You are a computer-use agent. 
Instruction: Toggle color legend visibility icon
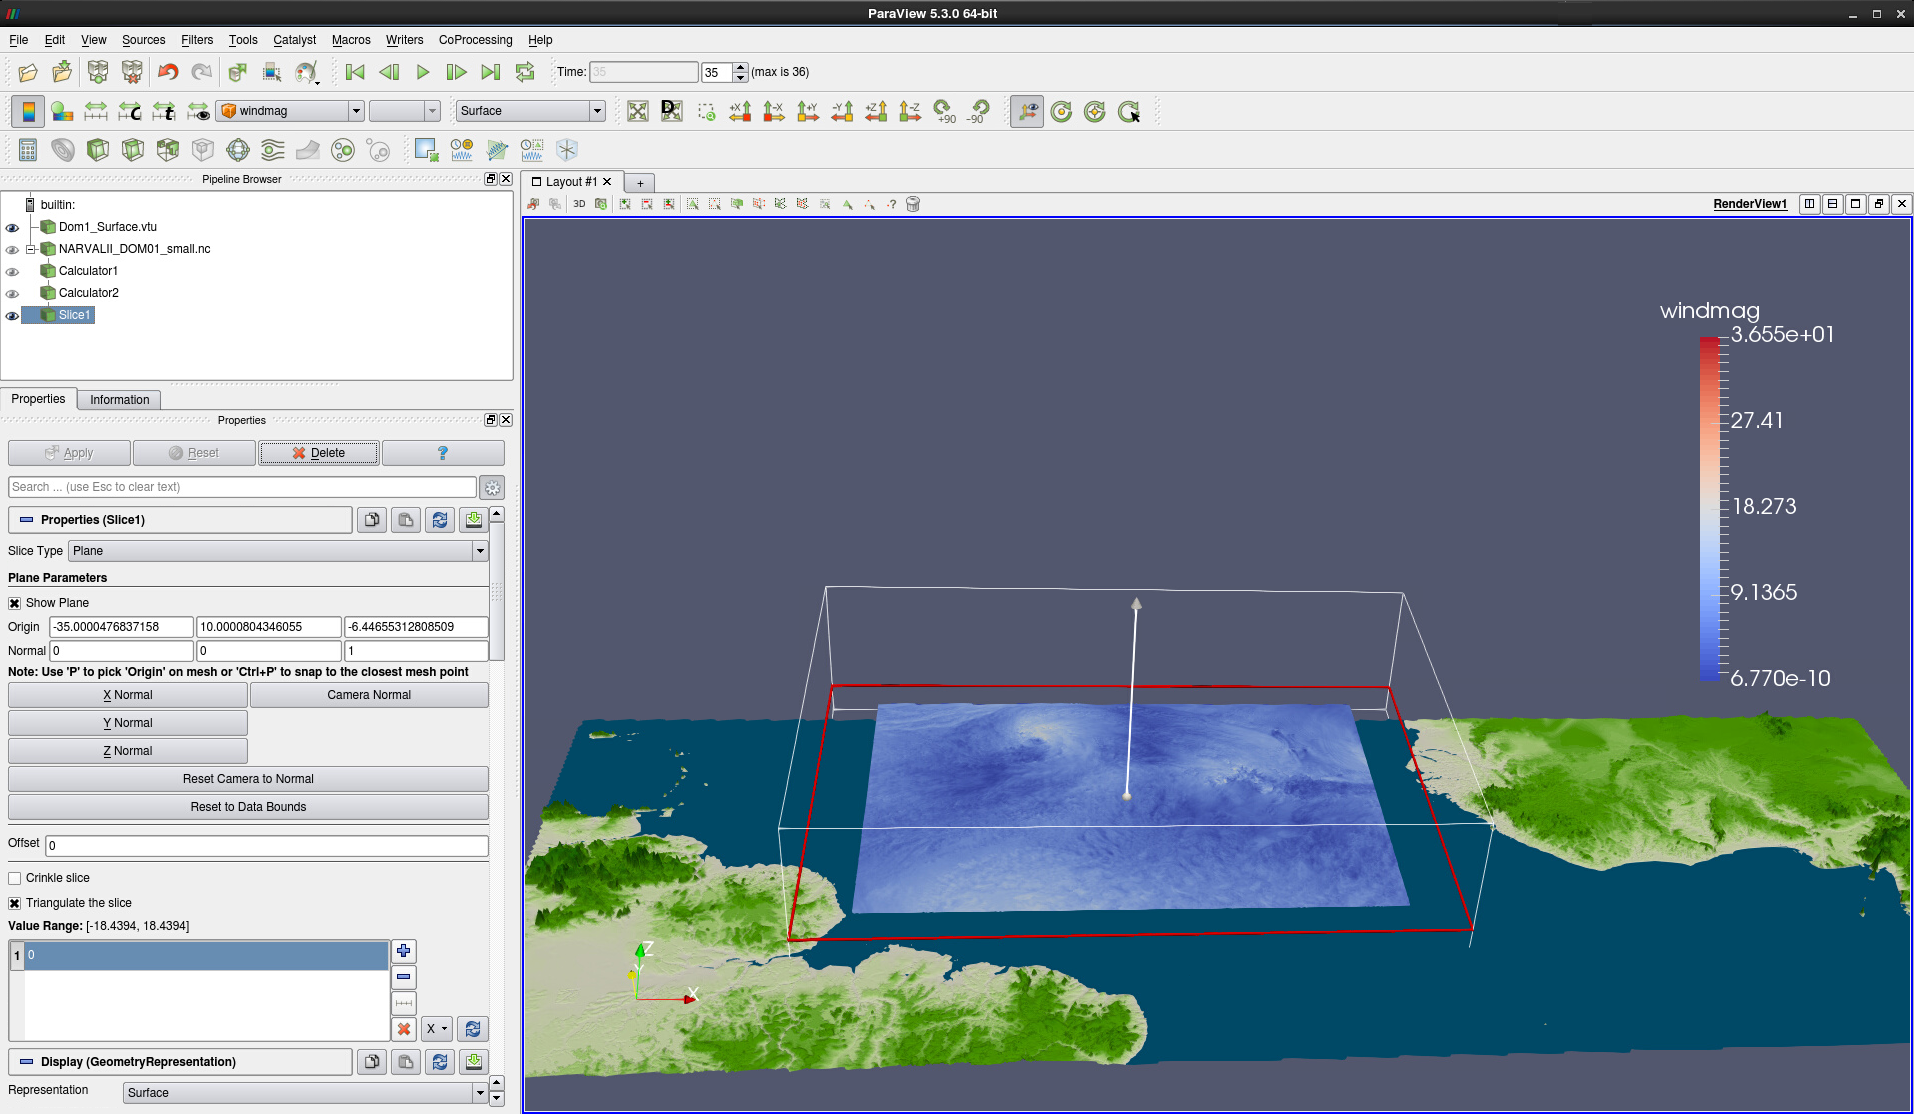click(x=28, y=111)
